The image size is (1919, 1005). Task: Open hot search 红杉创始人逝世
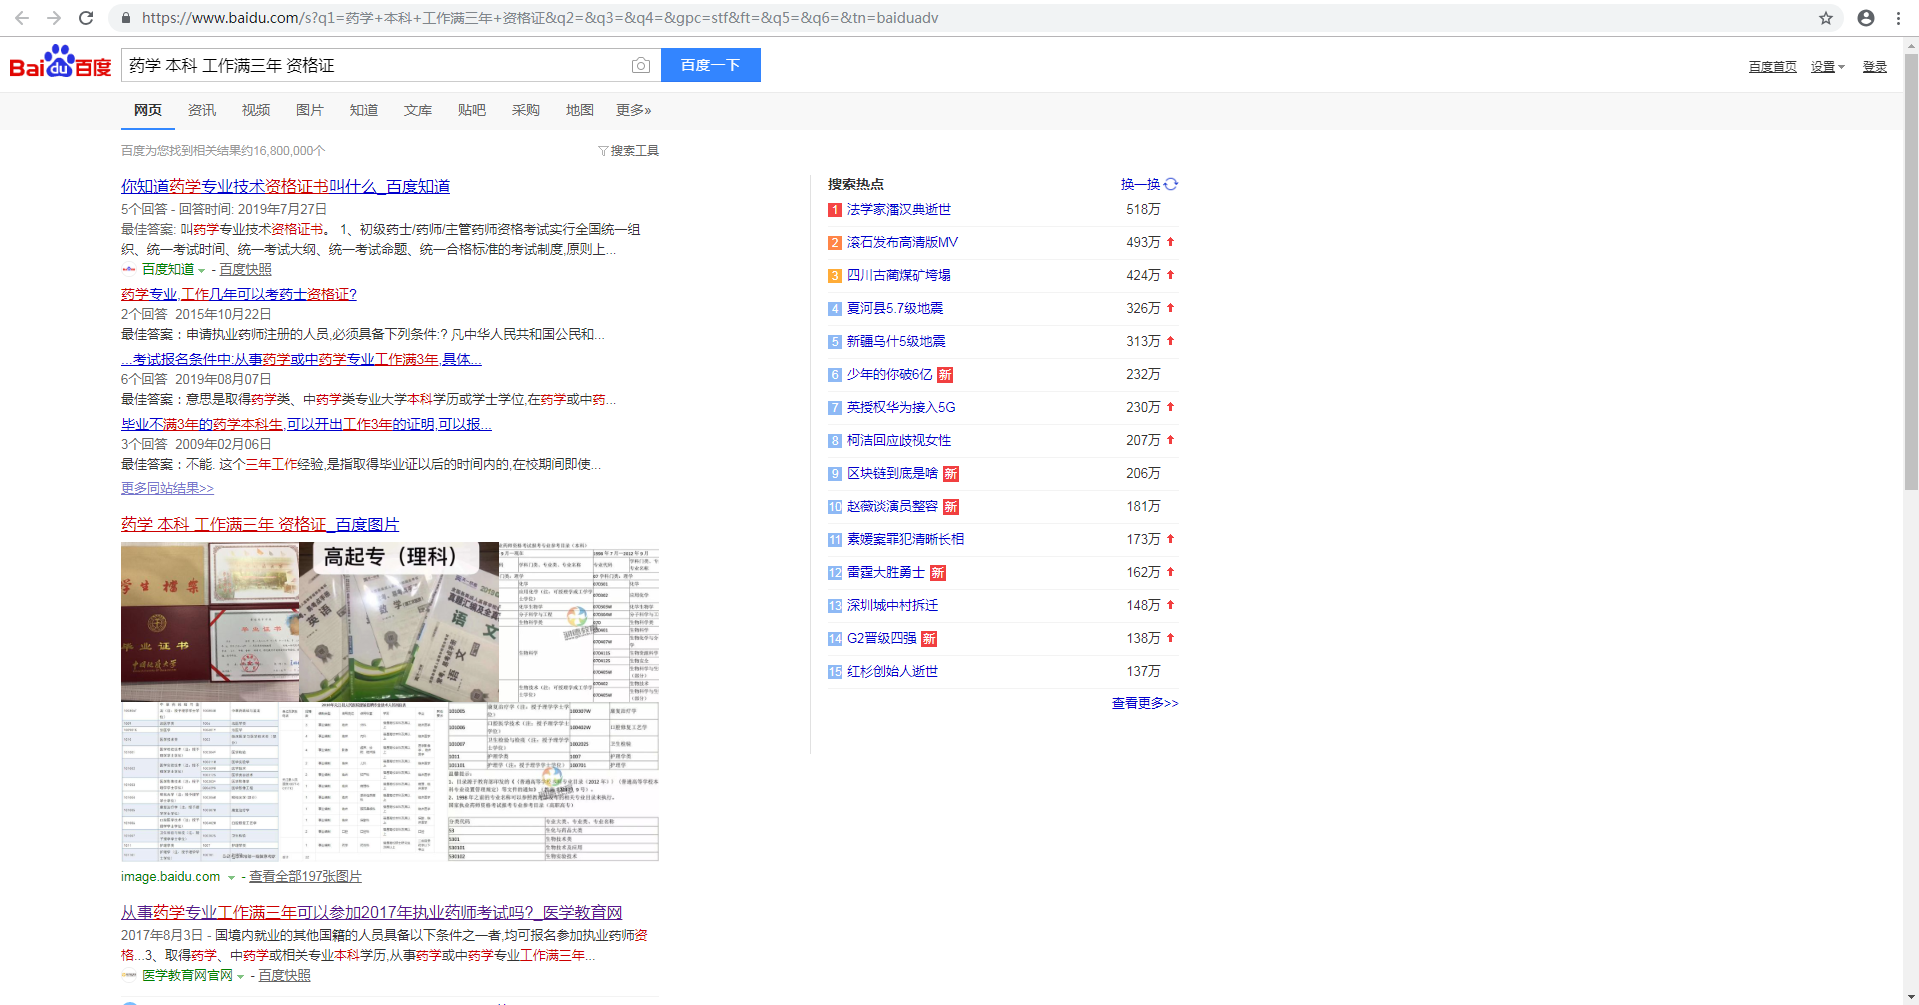coord(893,671)
